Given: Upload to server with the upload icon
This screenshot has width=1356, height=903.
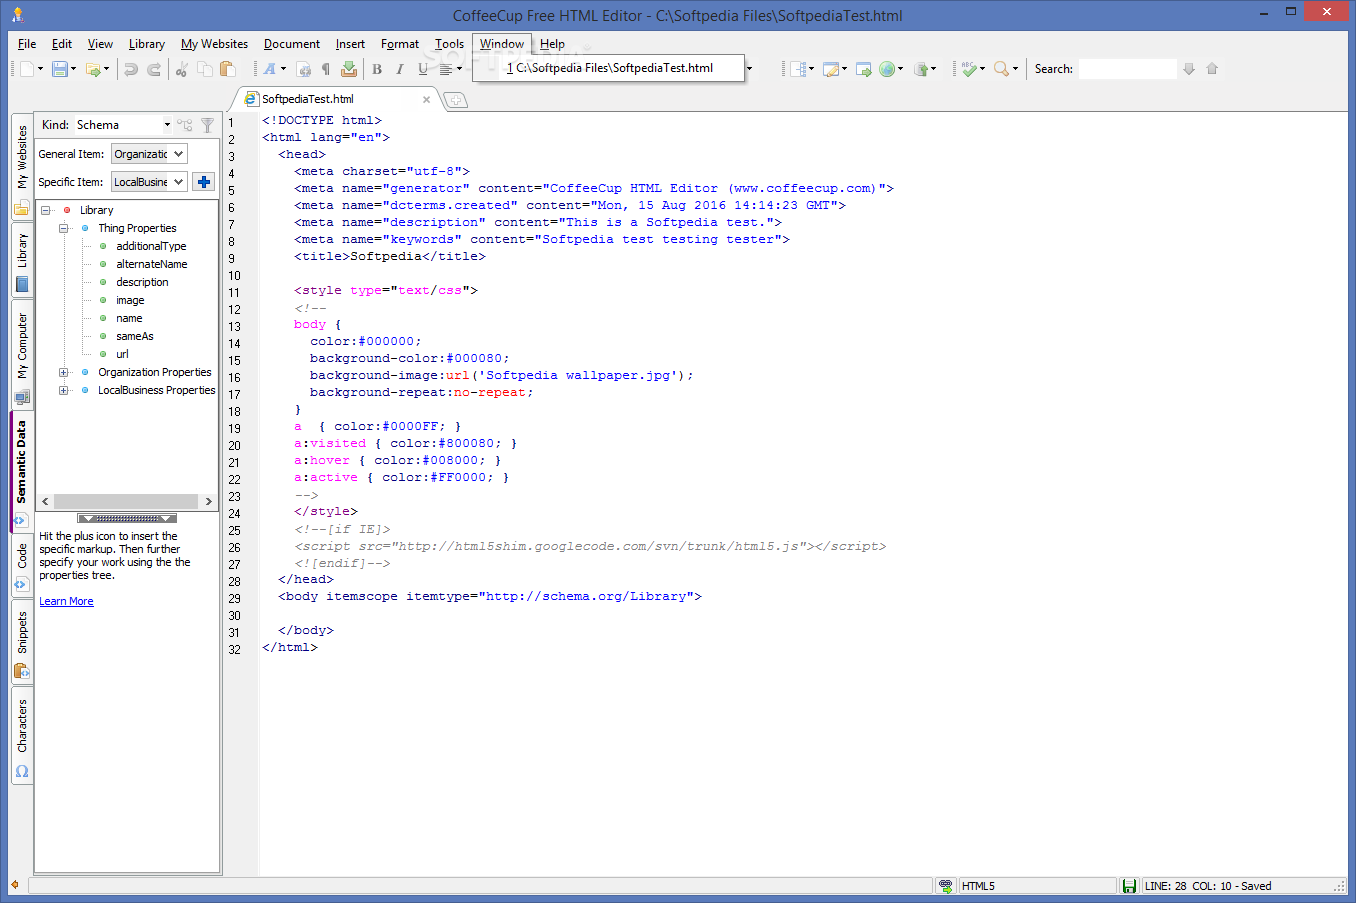Looking at the screenshot, I should click(921, 69).
